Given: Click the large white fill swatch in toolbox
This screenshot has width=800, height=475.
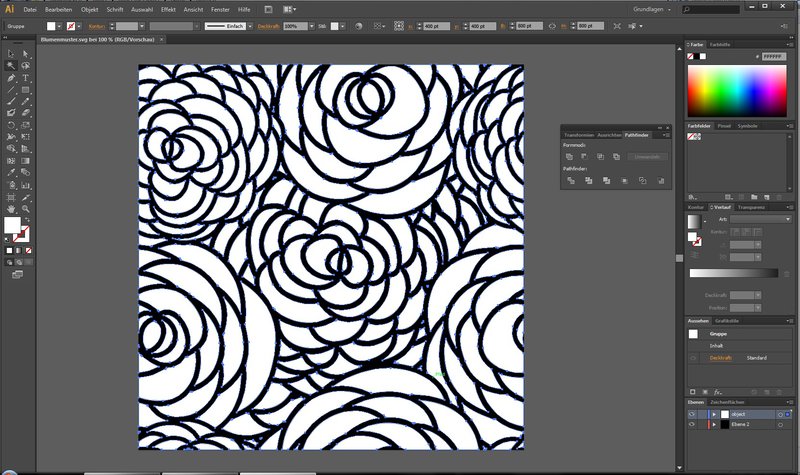Looking at the screenshot, I should [x=12, y=225].
